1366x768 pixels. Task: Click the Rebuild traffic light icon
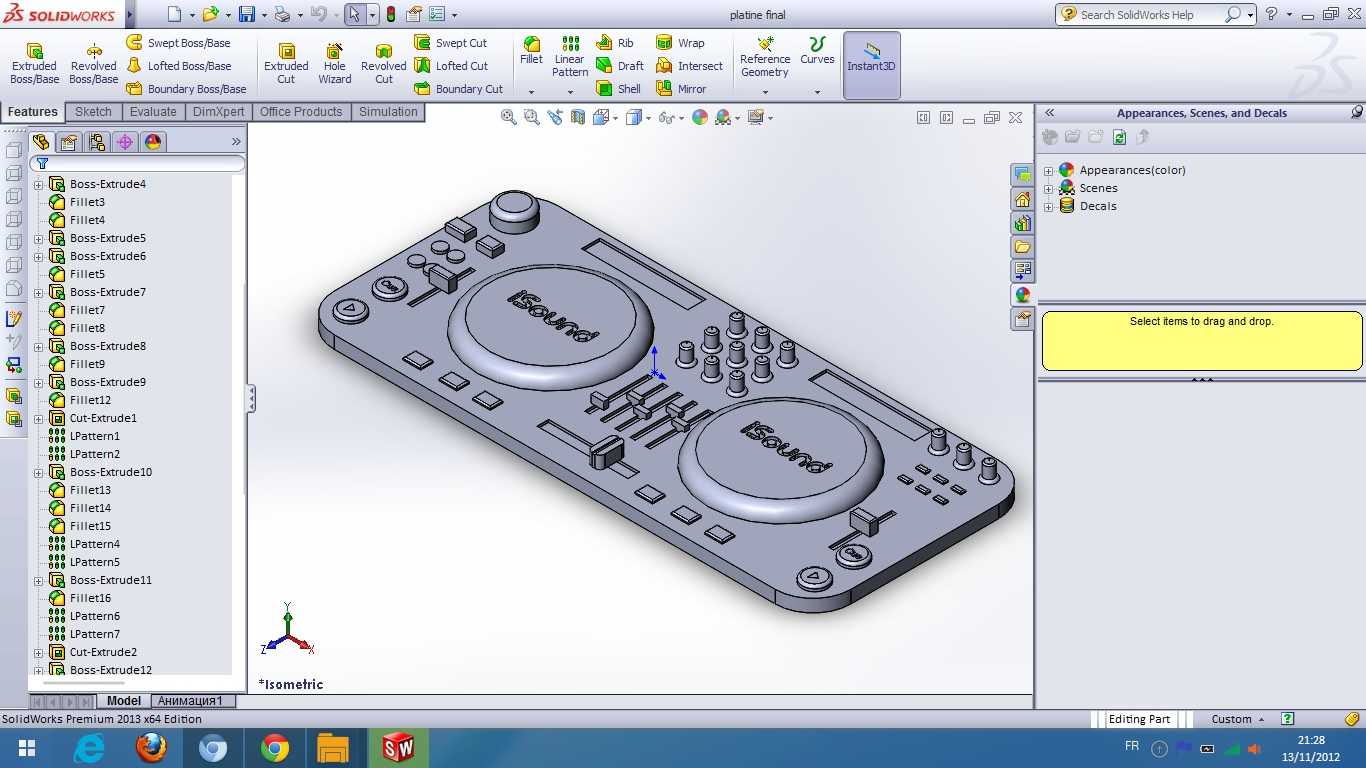click(x=390, y=15)
